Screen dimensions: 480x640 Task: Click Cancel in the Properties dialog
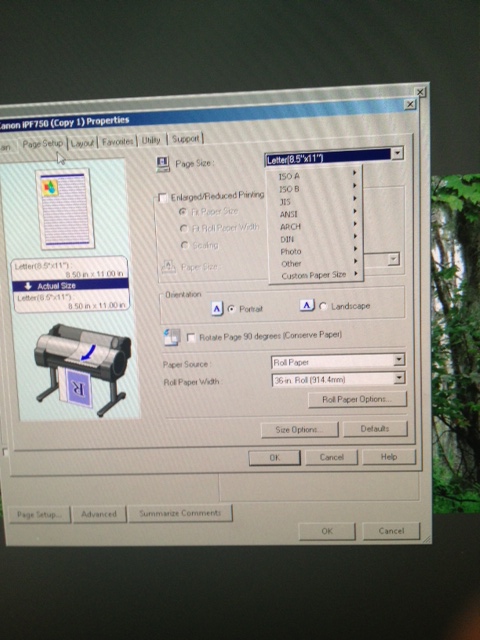point(331,457)
